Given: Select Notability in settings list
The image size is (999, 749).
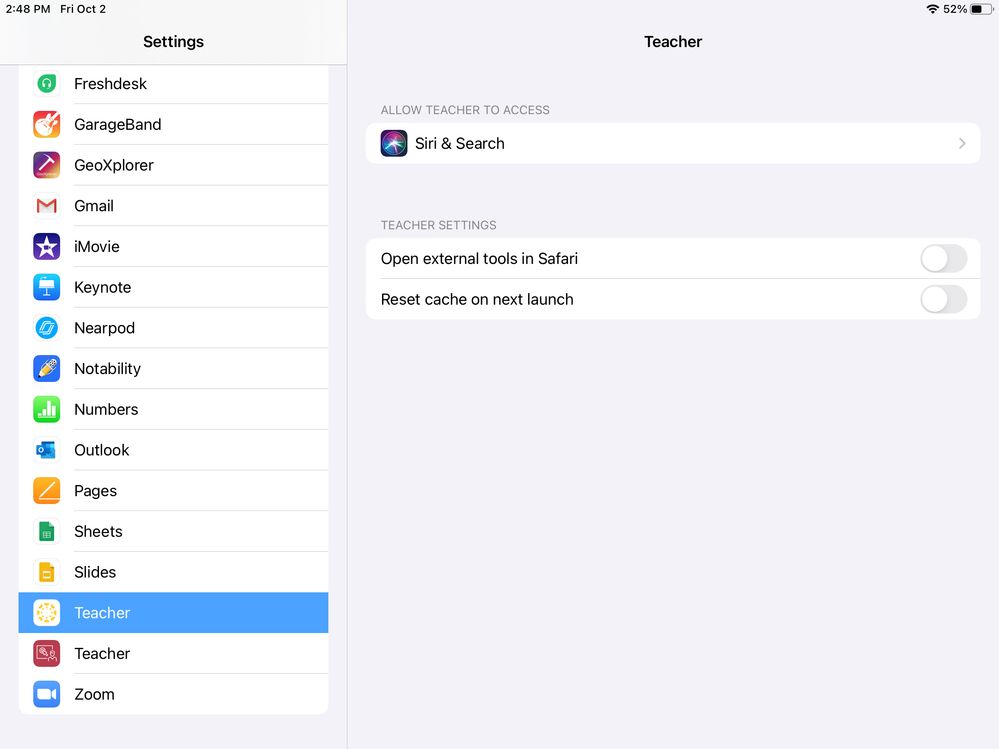Looking at the screenshot, I should (x=173, y=369).
